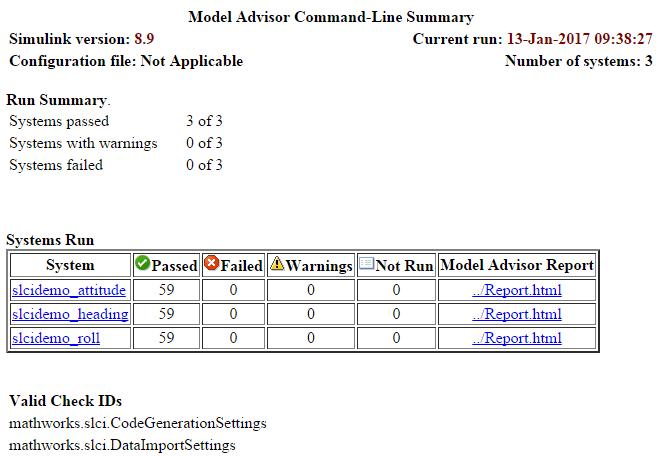Screen dimensions: 659x456
Task: Open the slcidemo_attitude system link
Action: coord(69,290)
